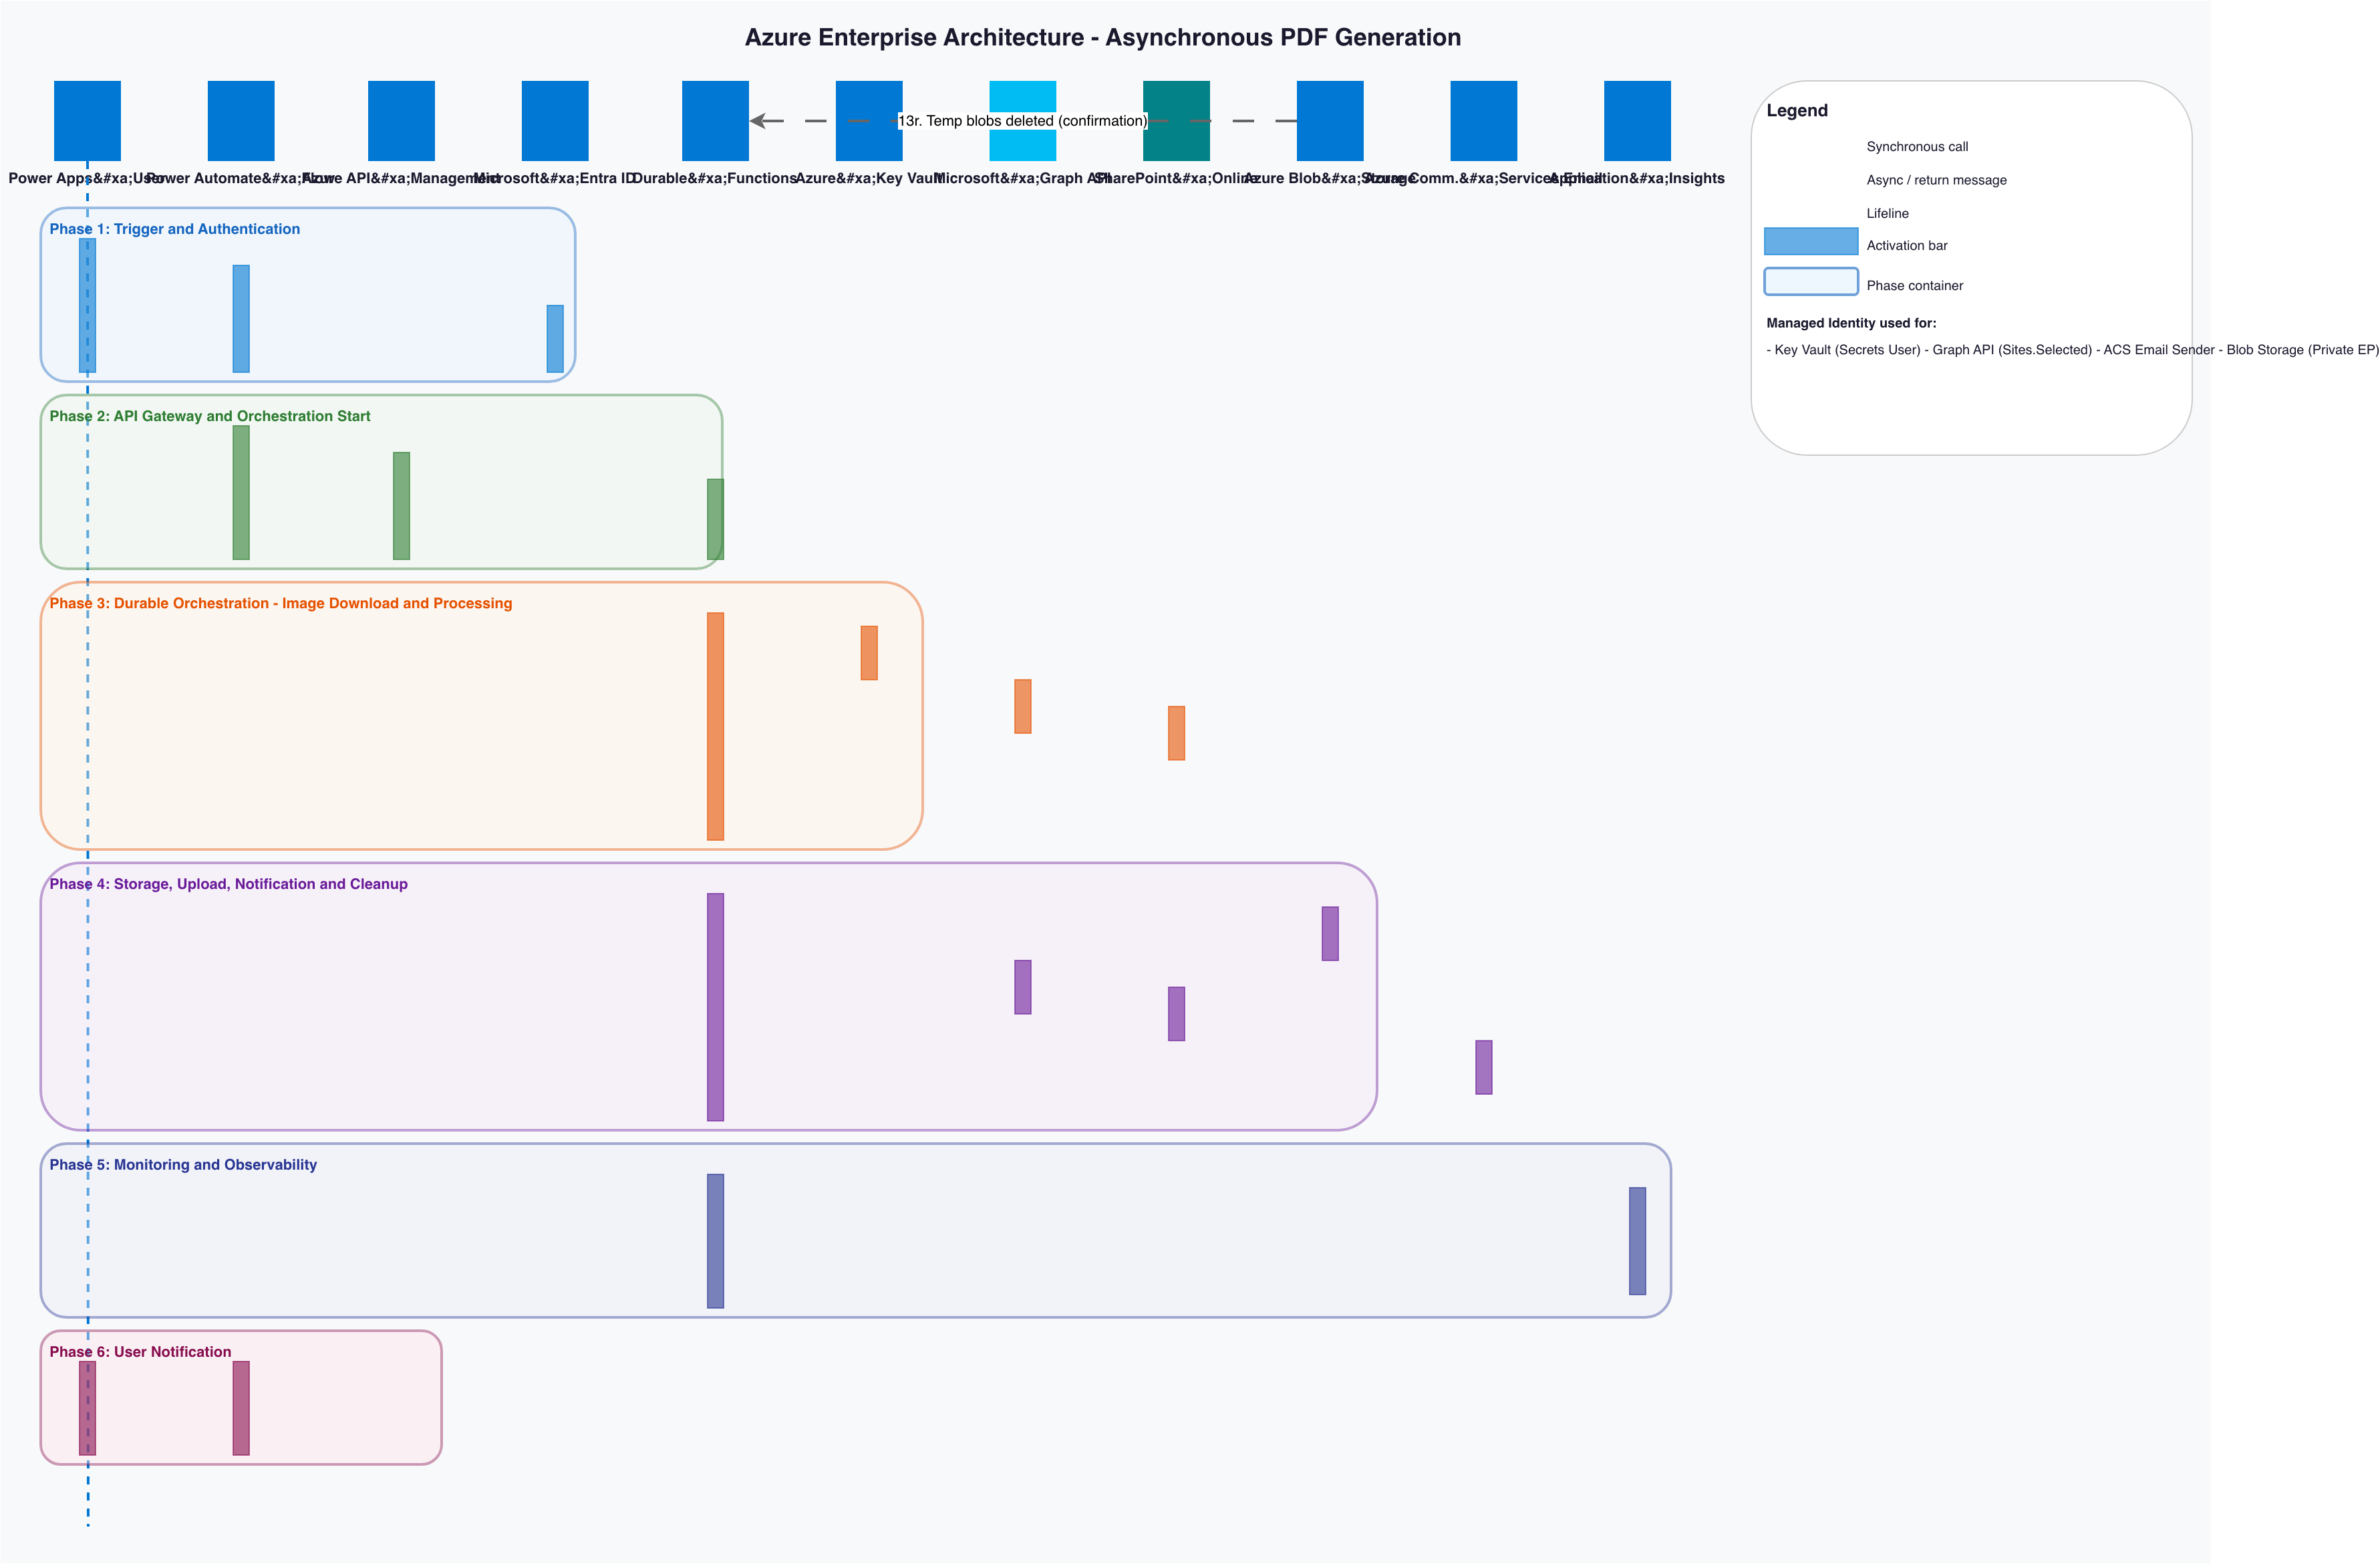Click the purple Blob Storage activation bar
The height and width of the screenshot is (1564, 2380).
point(1330,934)
